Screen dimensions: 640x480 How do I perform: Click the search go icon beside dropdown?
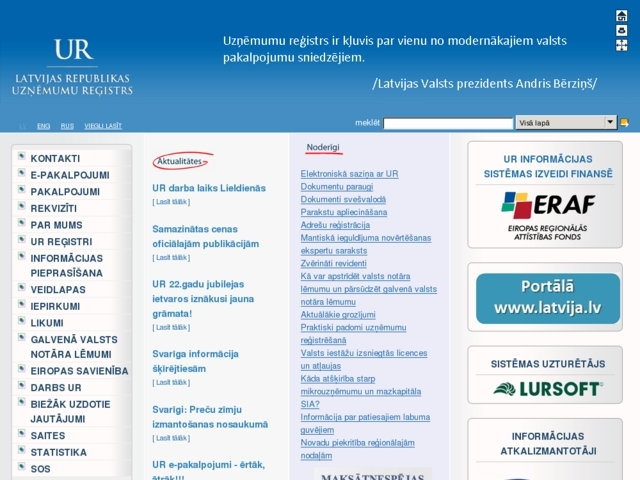point(624,122)
